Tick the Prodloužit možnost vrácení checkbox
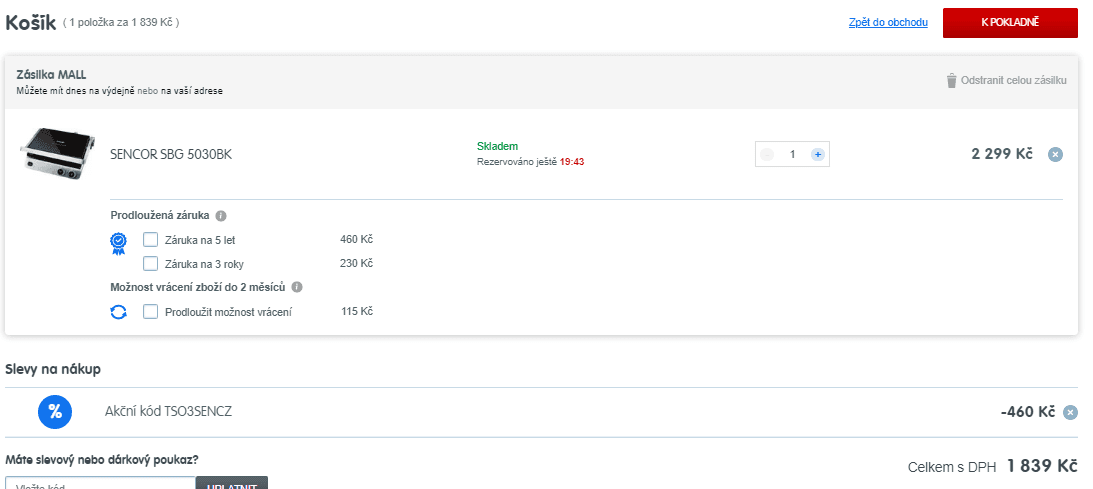The image size is (1093, 489). (x=151, y=311)
